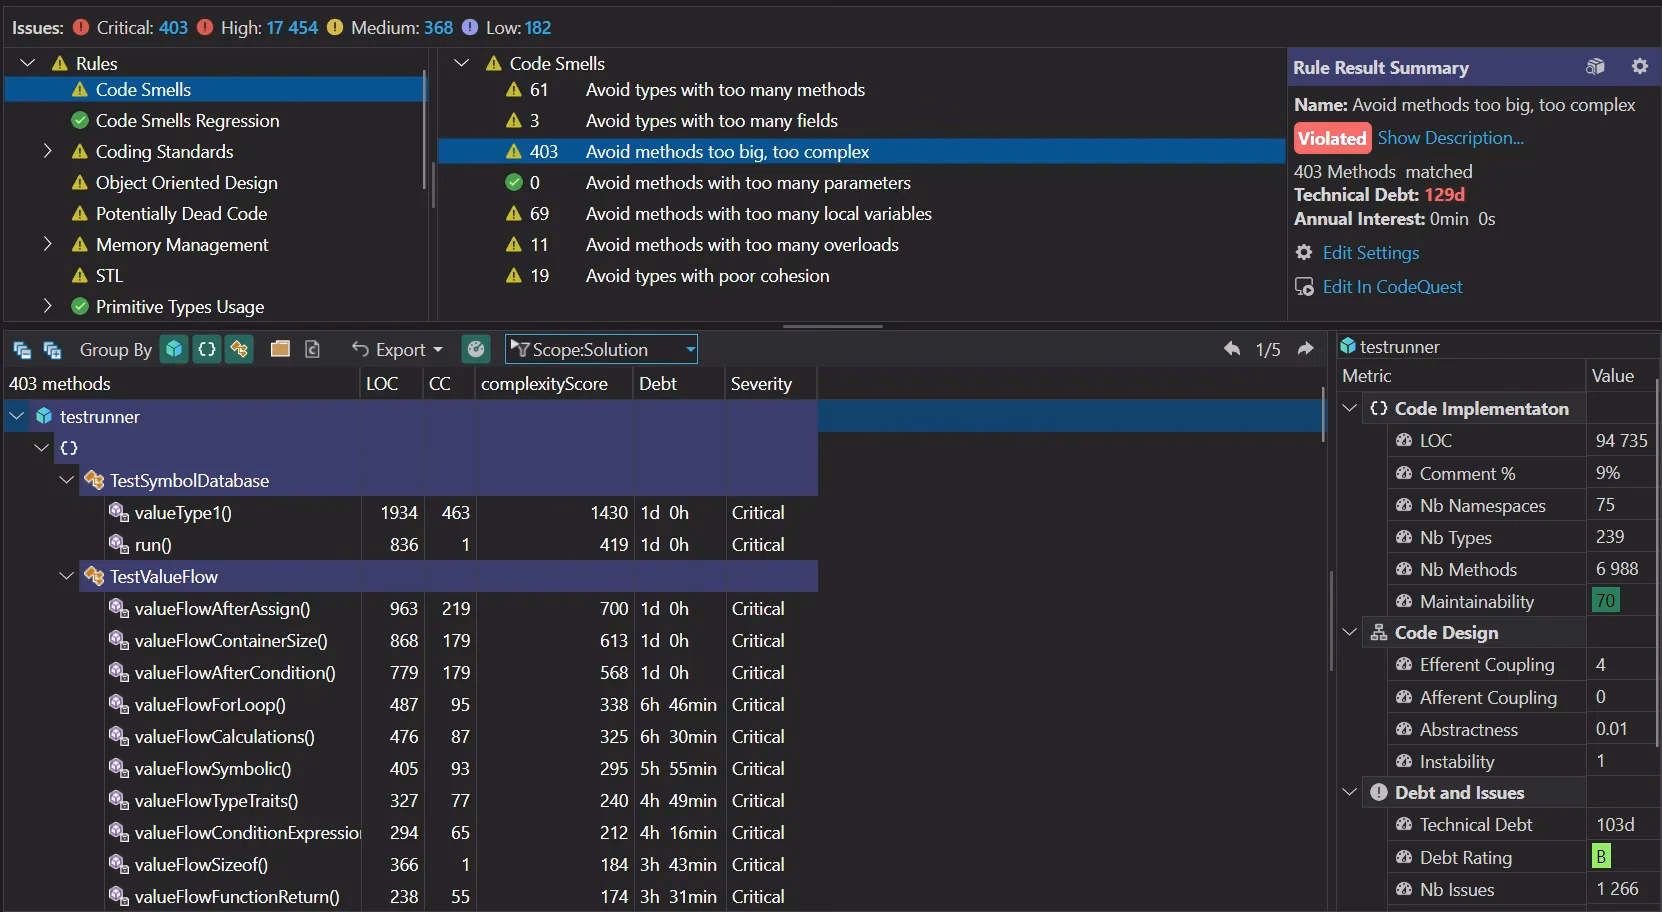
Task: Toggle Group By project cube button
Action: tap(174, 349)
